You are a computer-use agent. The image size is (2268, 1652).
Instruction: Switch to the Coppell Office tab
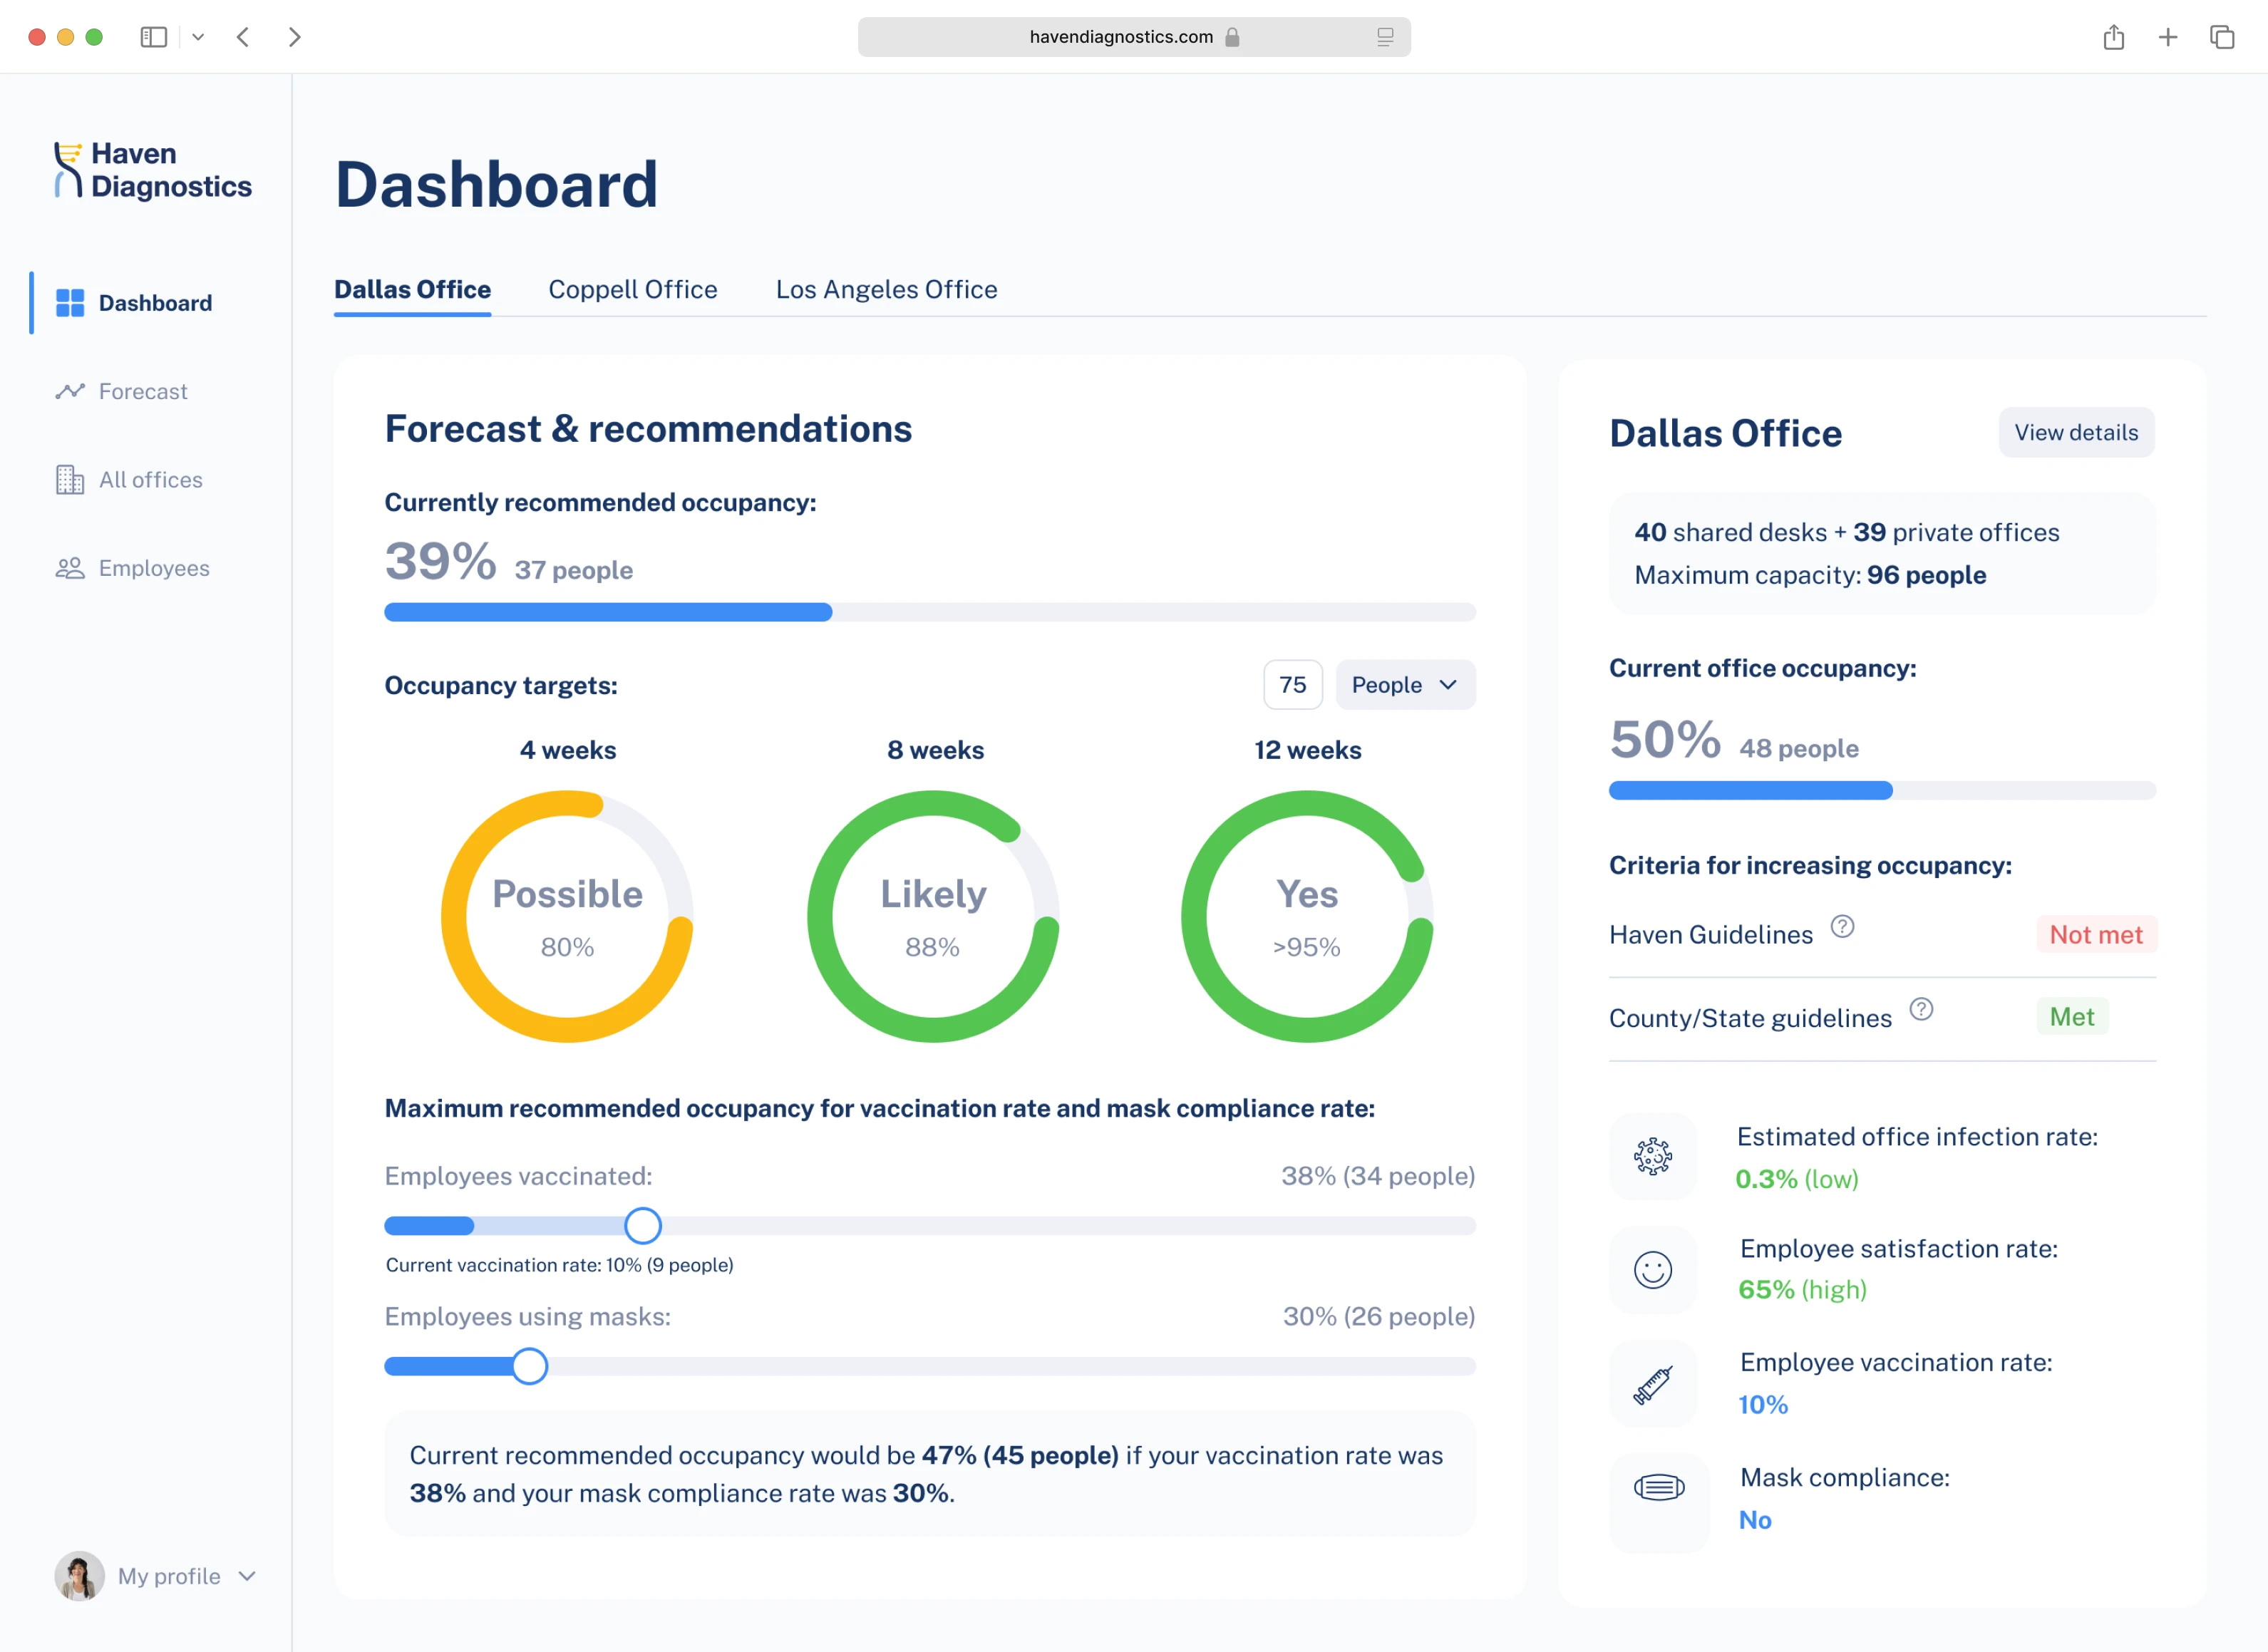coord(632,290)
